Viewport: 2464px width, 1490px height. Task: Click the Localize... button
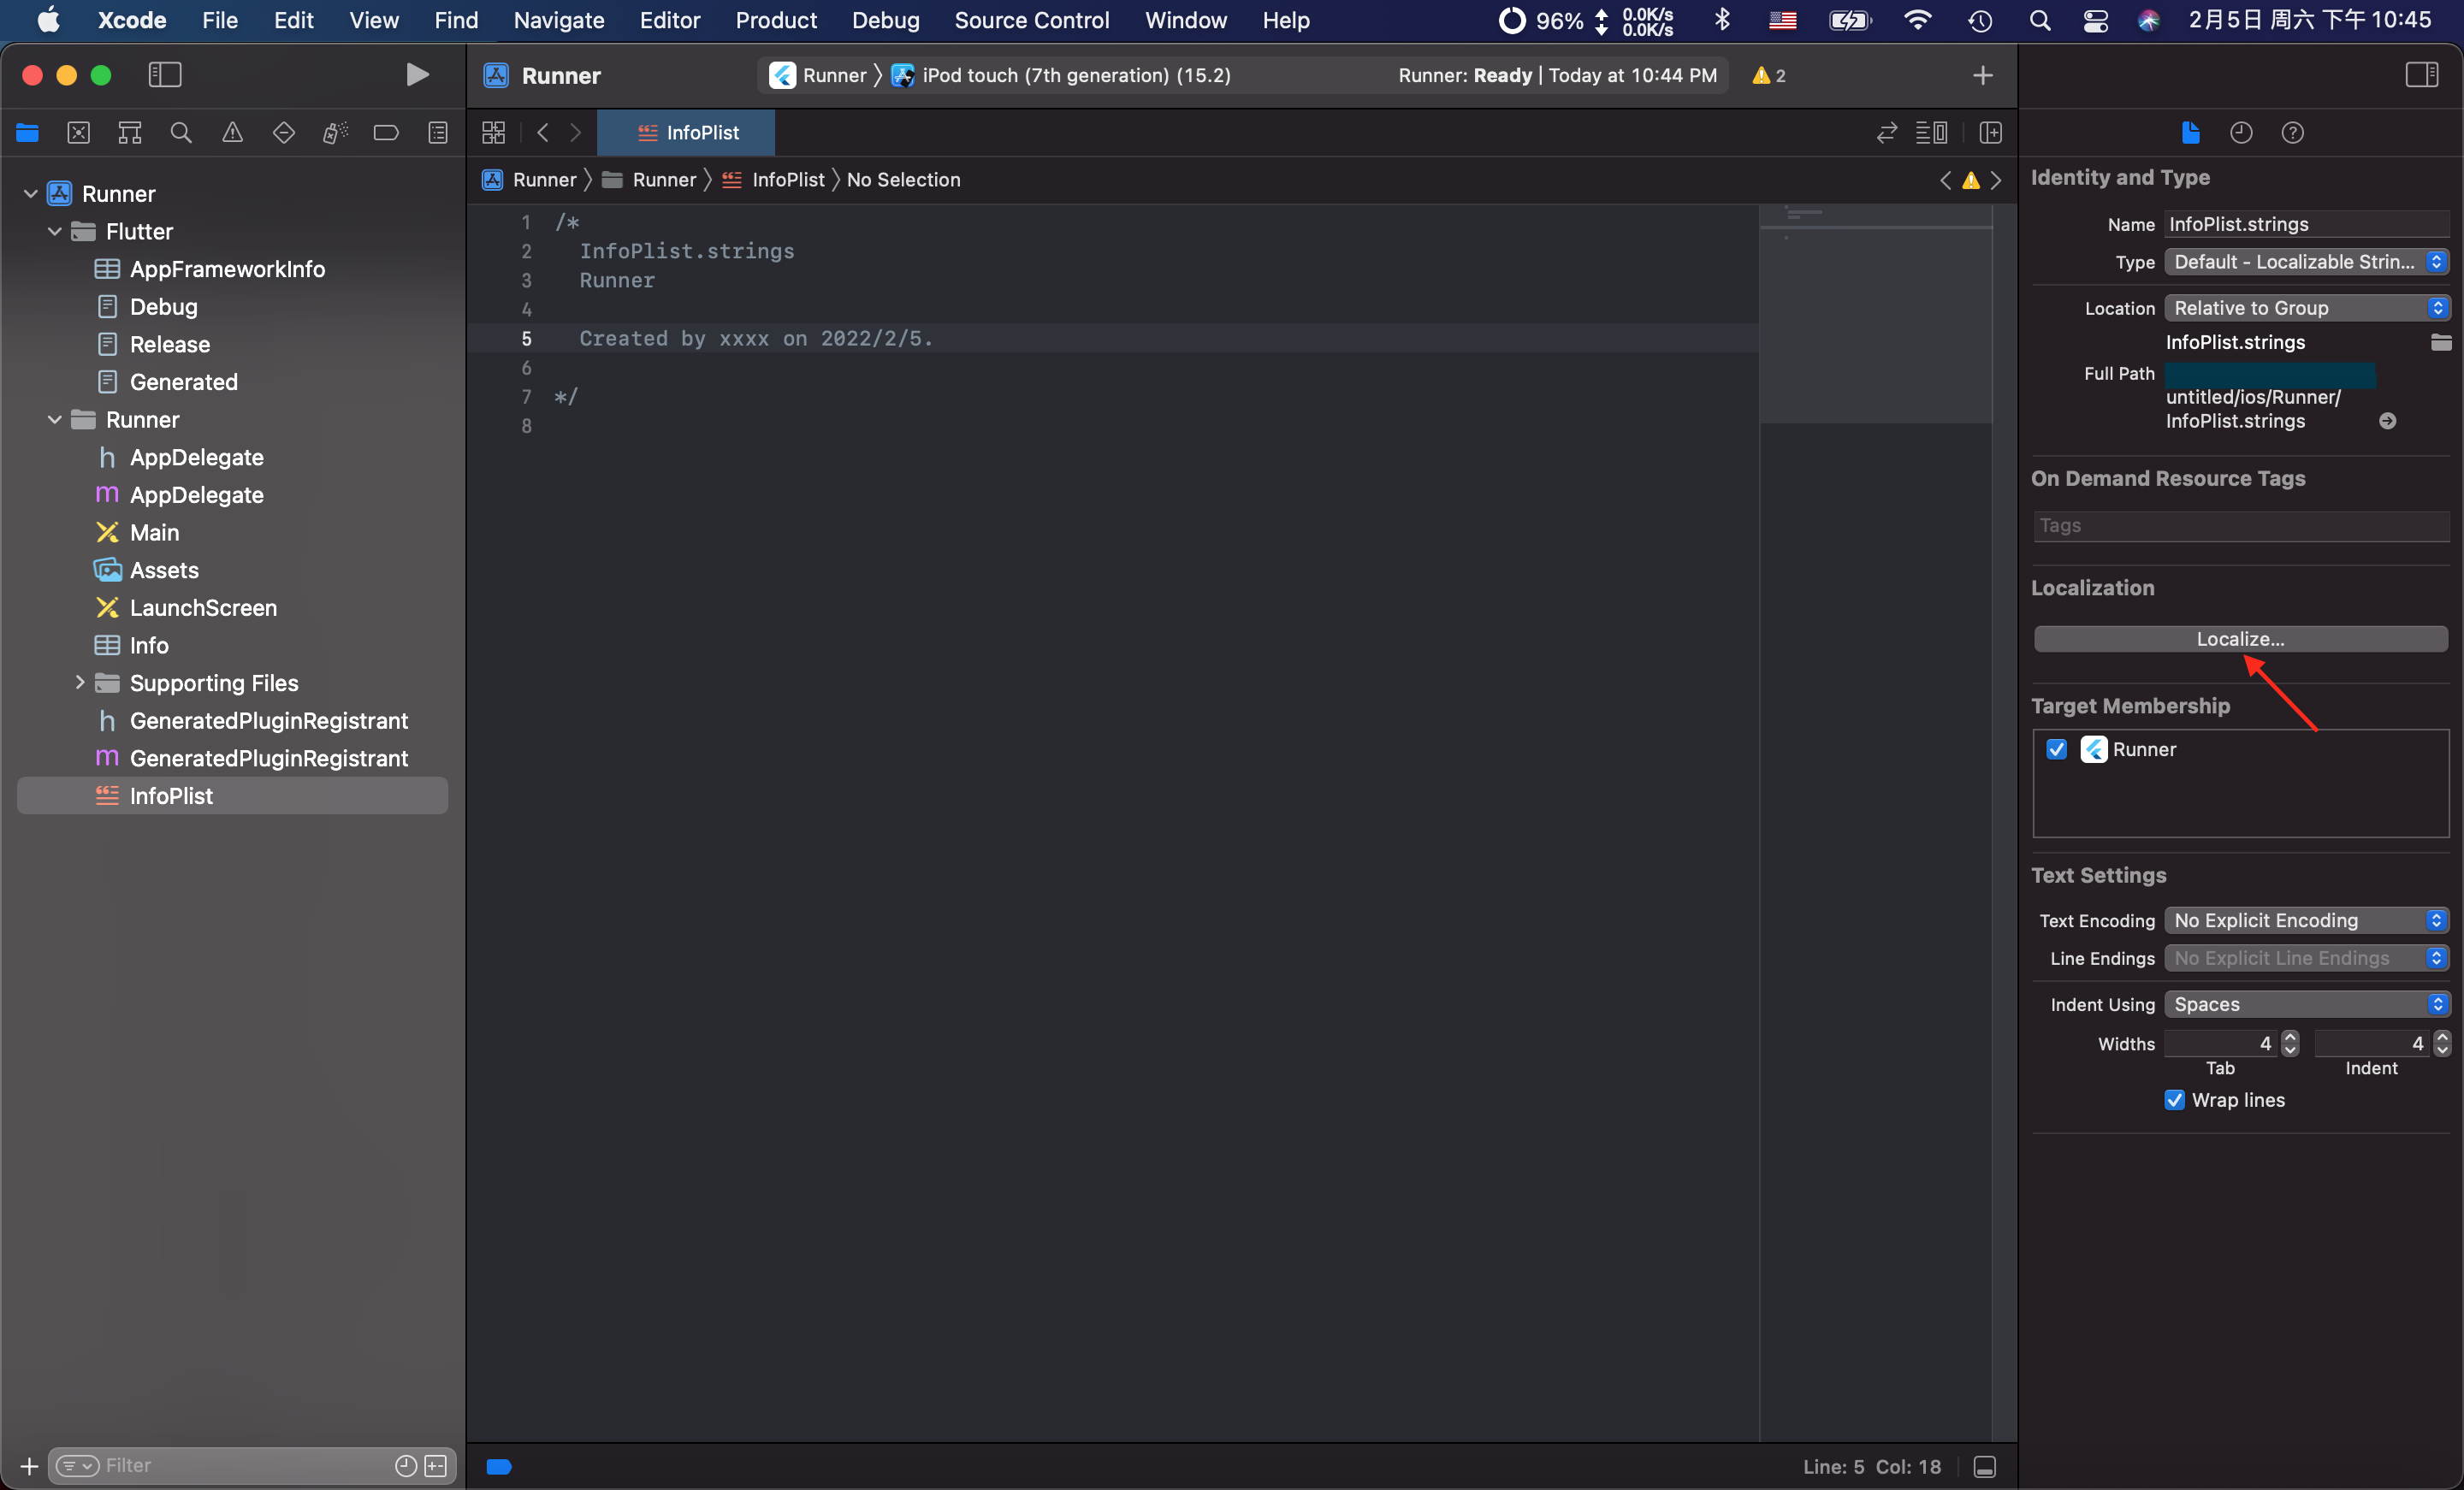point(2240,639)
